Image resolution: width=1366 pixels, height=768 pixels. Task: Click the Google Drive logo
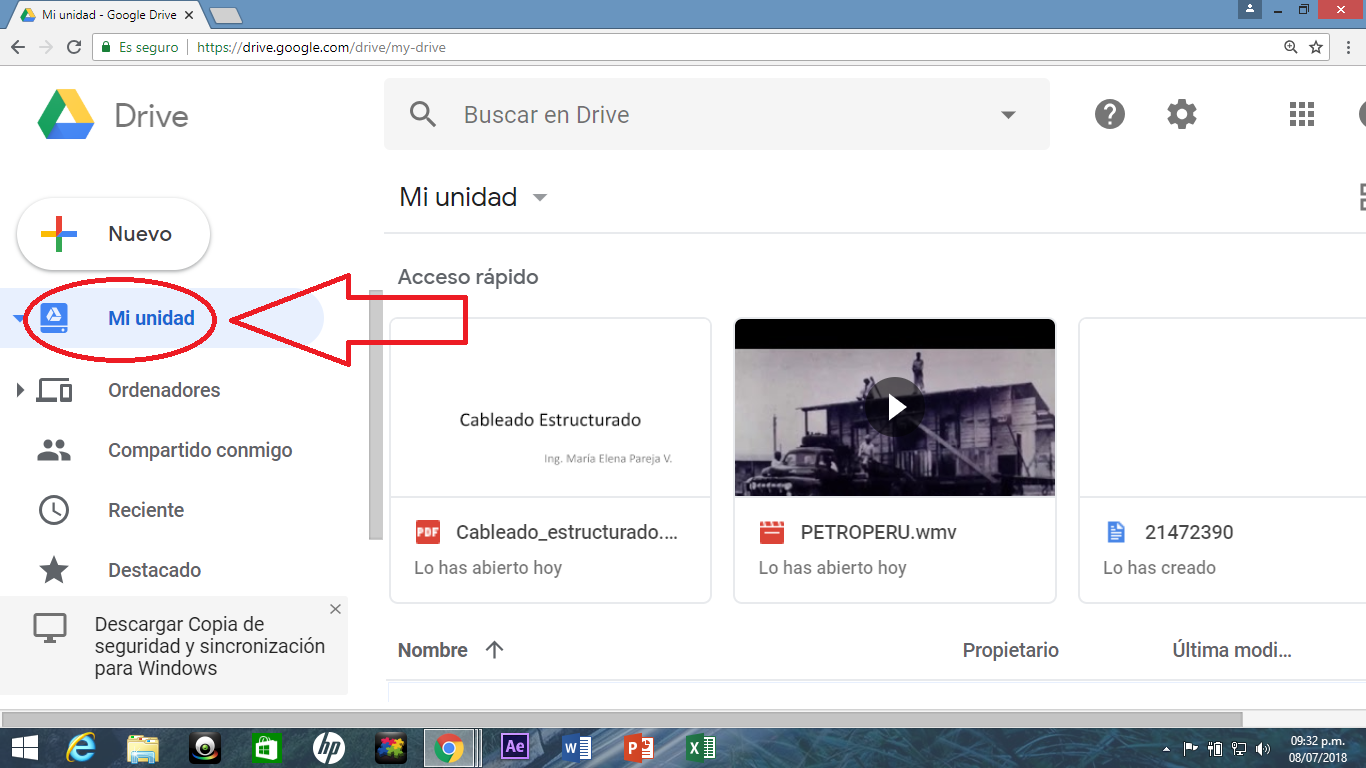[66, 115]
